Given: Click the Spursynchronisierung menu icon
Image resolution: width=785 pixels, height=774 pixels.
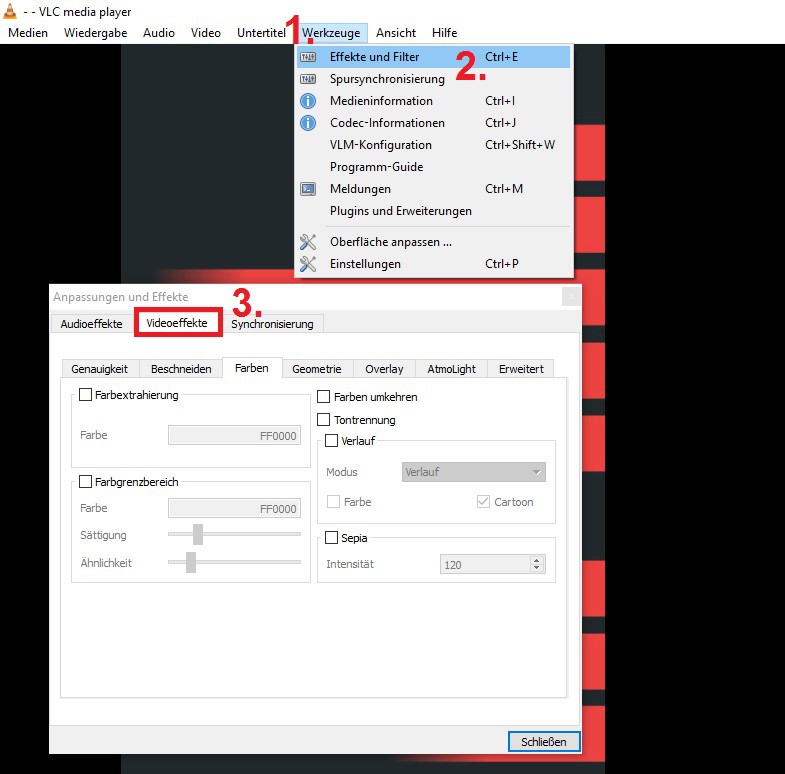Looking at the screenshot, I should (309, 79).
